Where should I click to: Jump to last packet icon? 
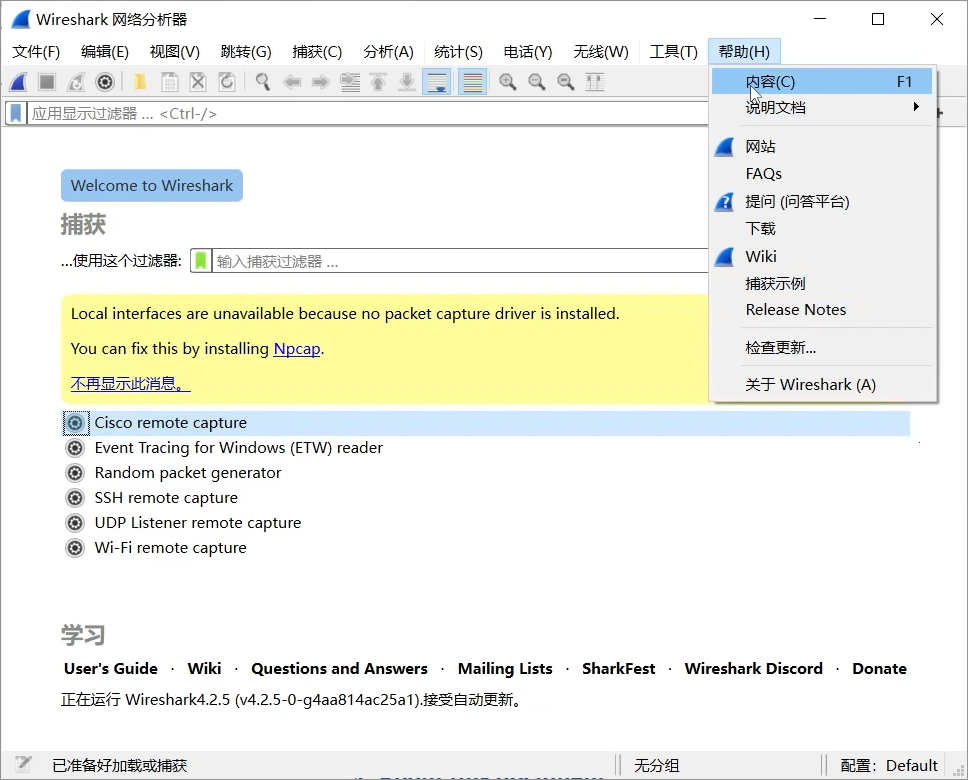407,82
